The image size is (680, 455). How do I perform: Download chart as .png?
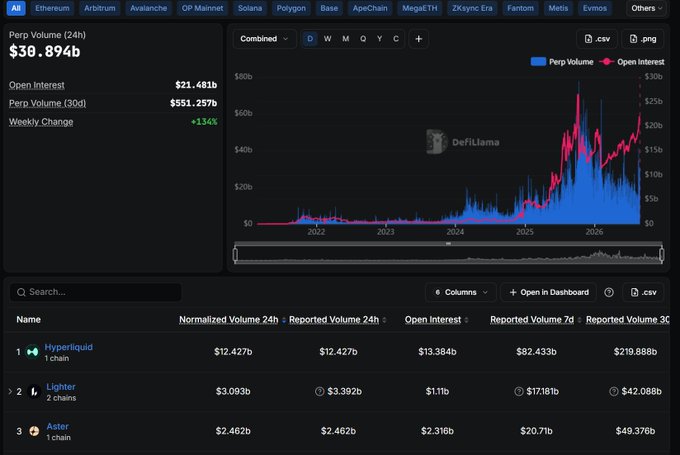[x=643, y=39]
